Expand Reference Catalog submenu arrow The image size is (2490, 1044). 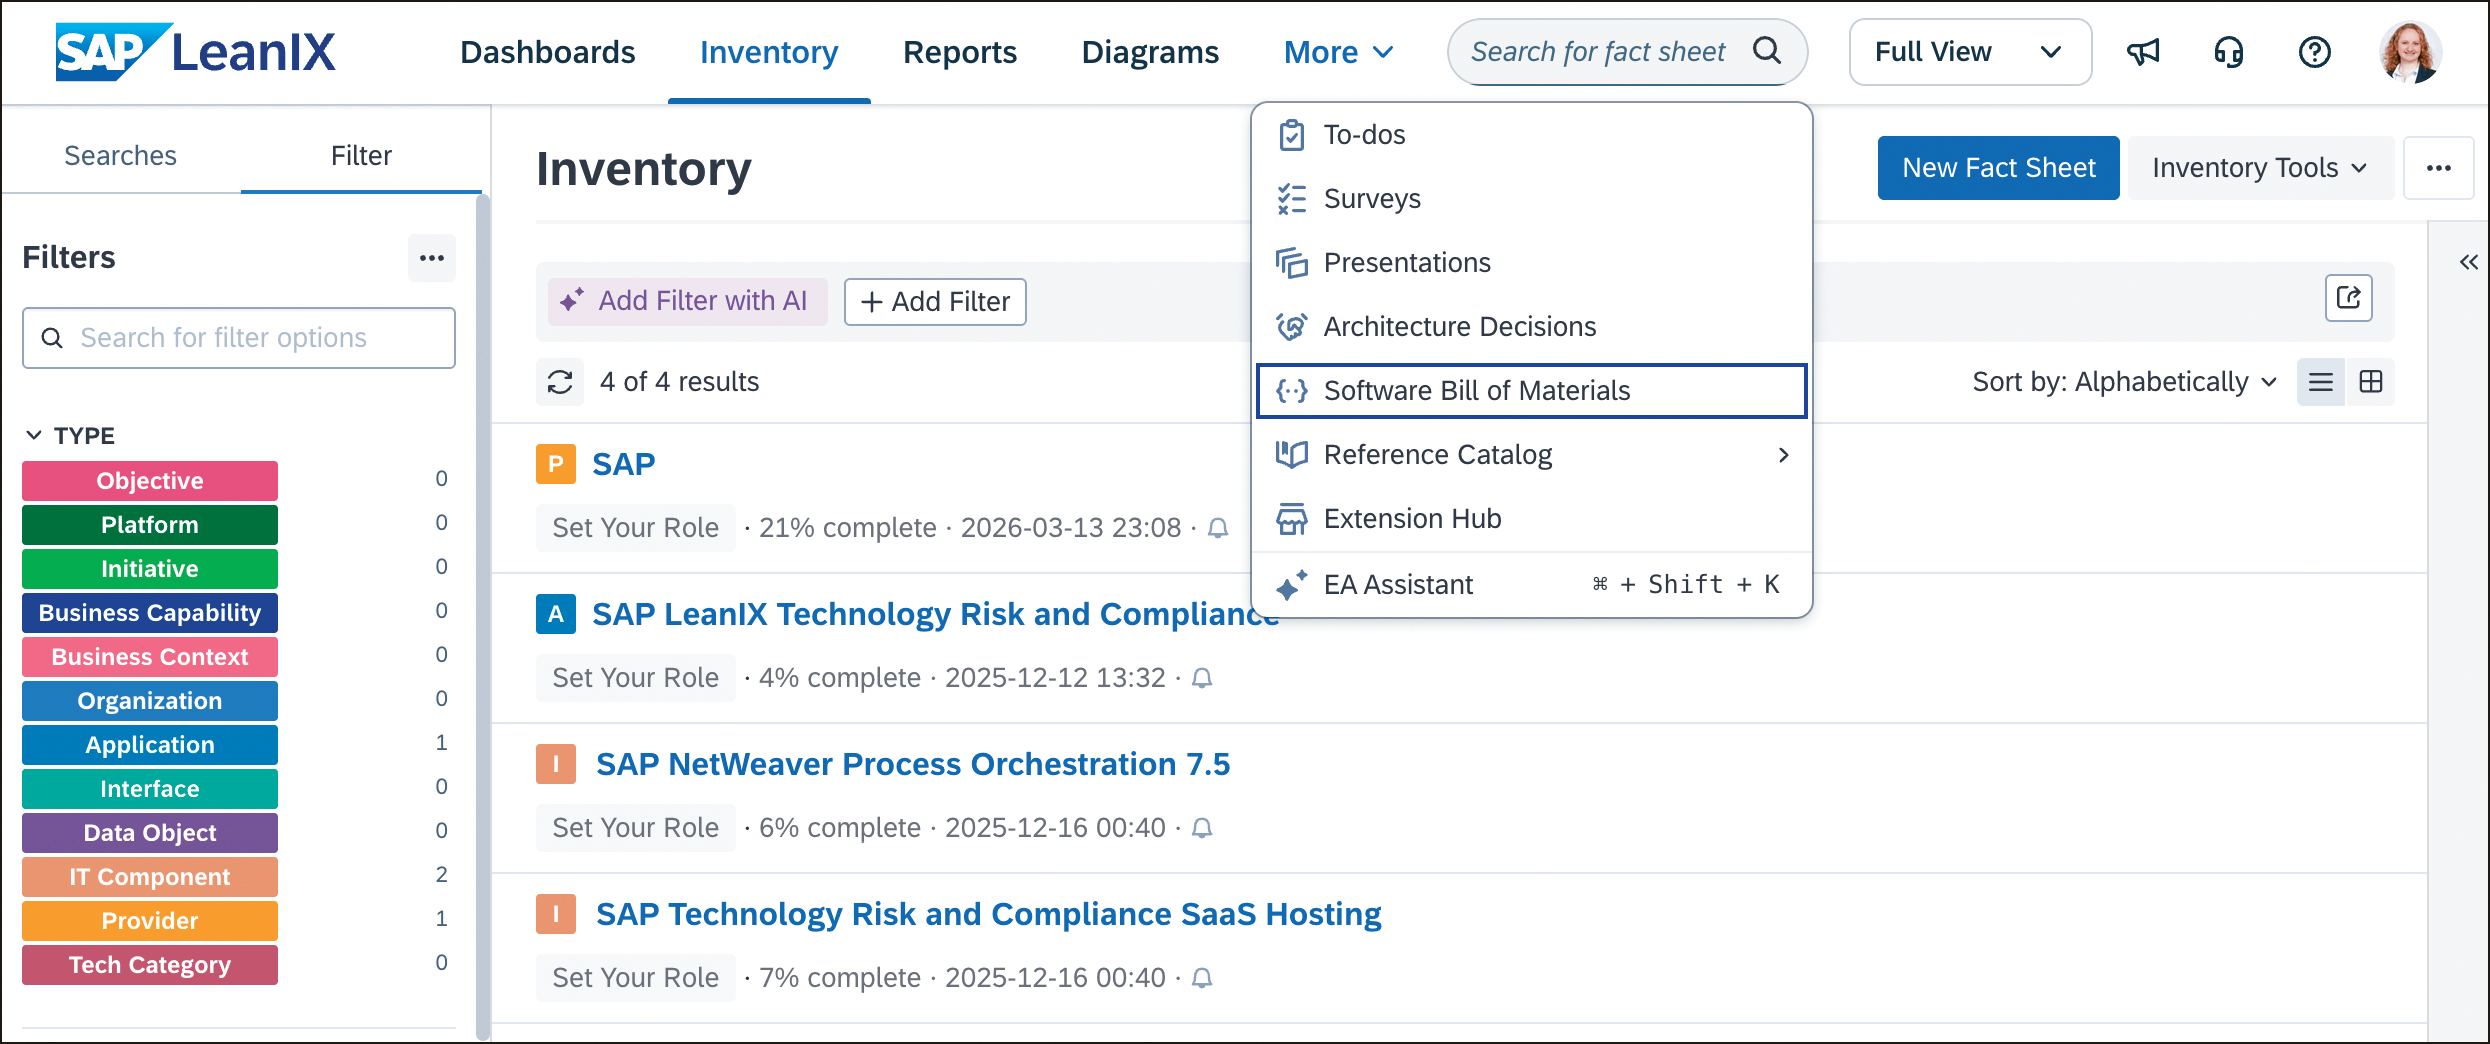pyautogui.click(x=1783, y=455)
